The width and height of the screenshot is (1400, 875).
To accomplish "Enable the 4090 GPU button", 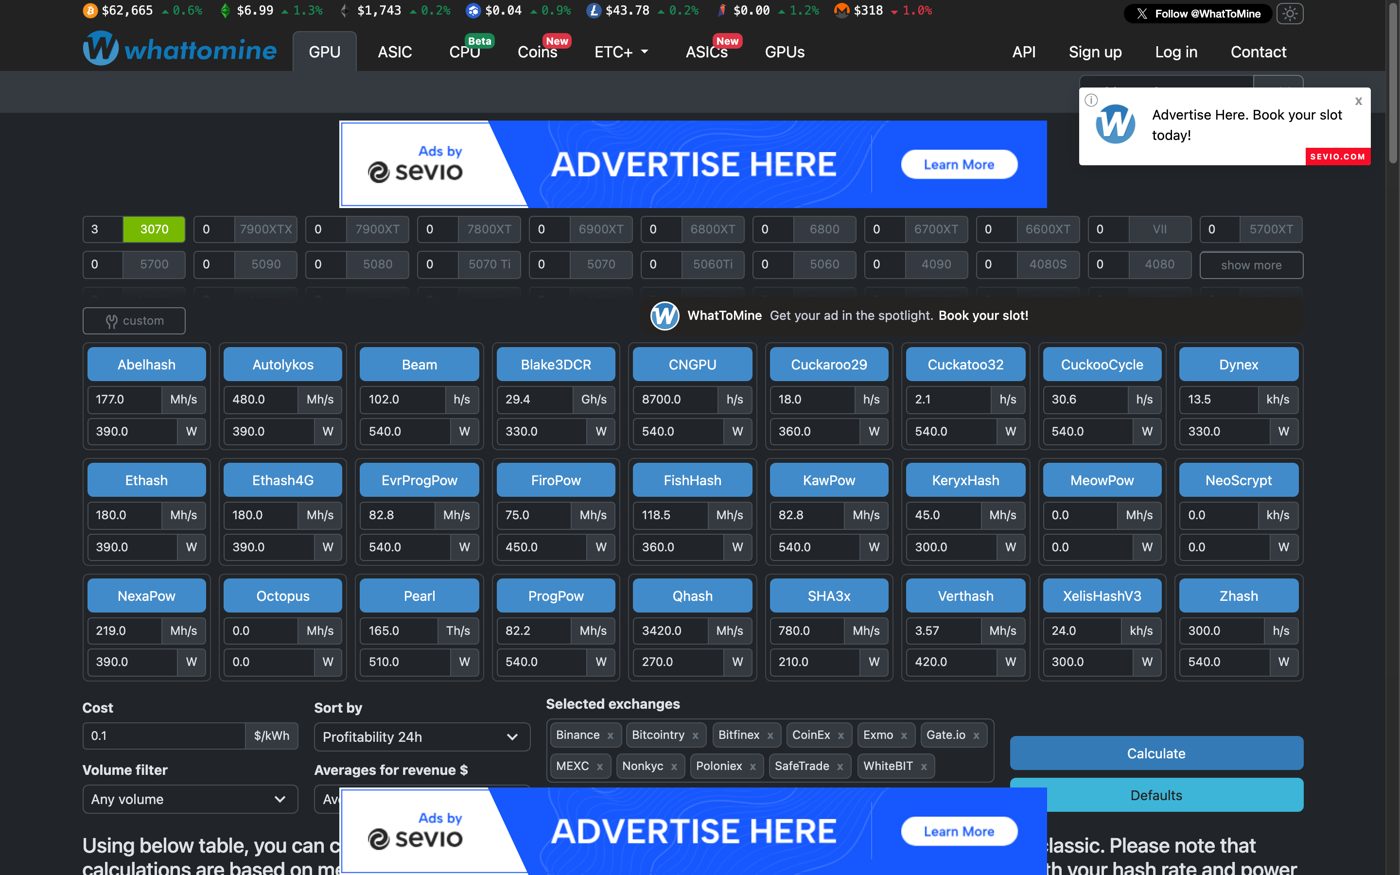I will coord(936,264).
